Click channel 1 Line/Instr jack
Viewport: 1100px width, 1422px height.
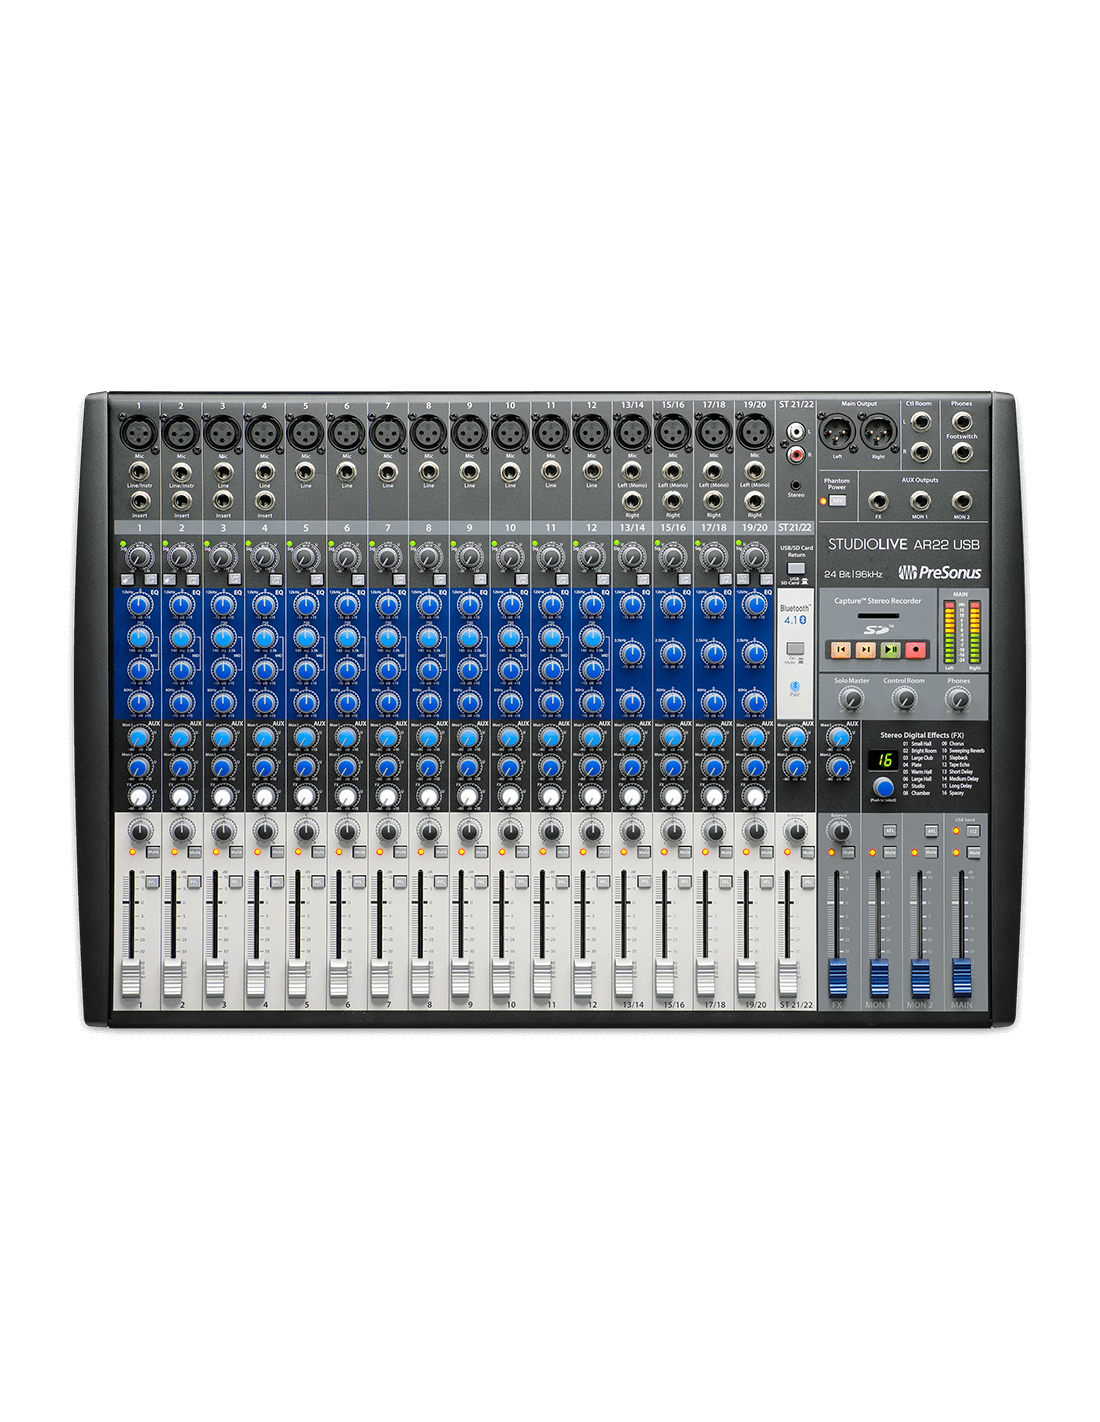(140, 471)
